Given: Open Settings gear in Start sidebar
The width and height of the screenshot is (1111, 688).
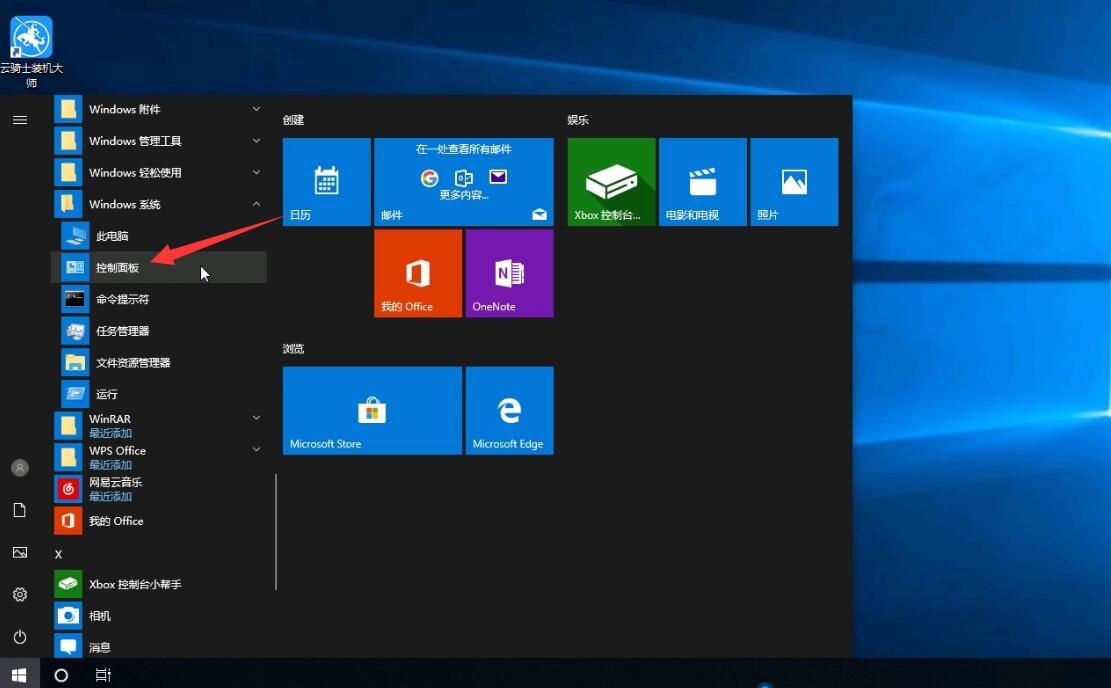Looking at the screenshot, I should coord(20,594).
